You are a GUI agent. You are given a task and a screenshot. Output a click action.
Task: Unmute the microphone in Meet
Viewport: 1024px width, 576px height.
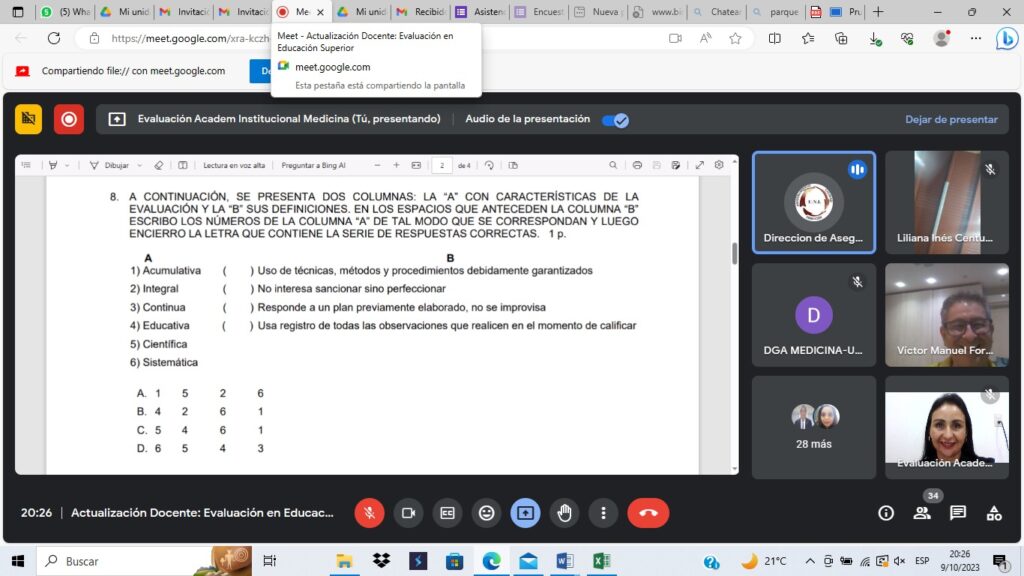pos(369,513)
